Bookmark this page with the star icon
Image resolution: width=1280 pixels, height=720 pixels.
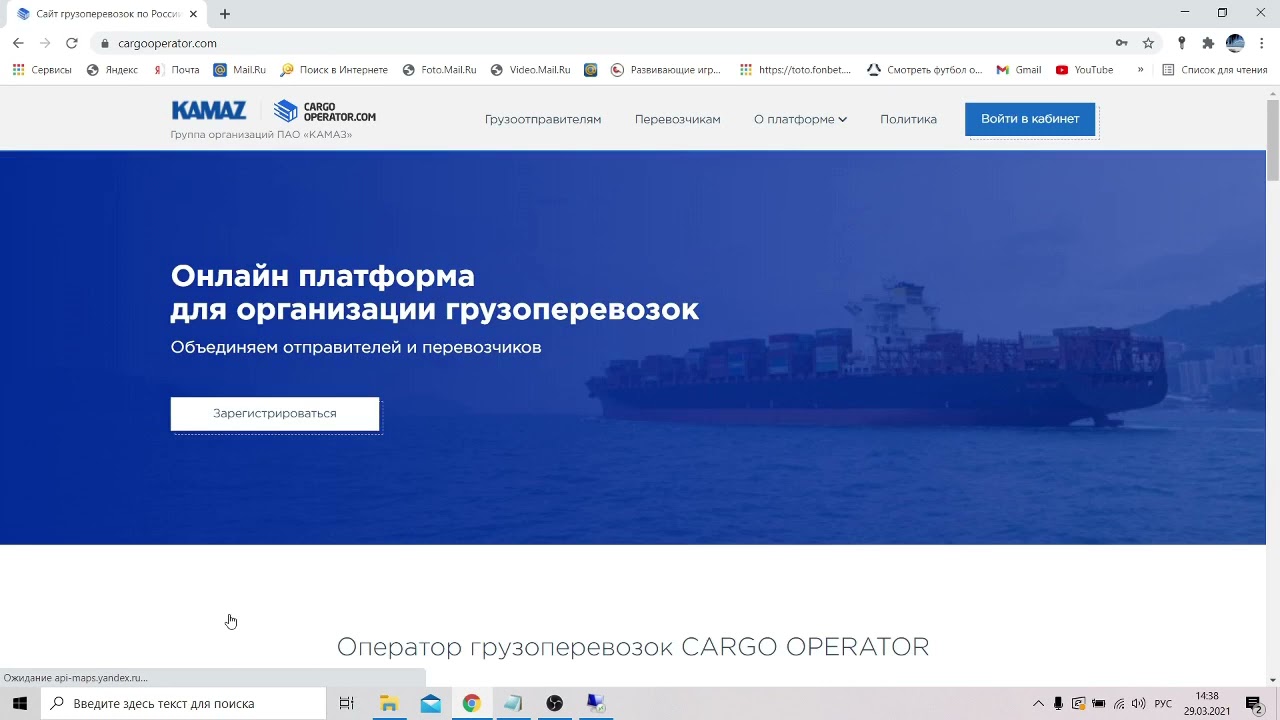(1148, 43)
